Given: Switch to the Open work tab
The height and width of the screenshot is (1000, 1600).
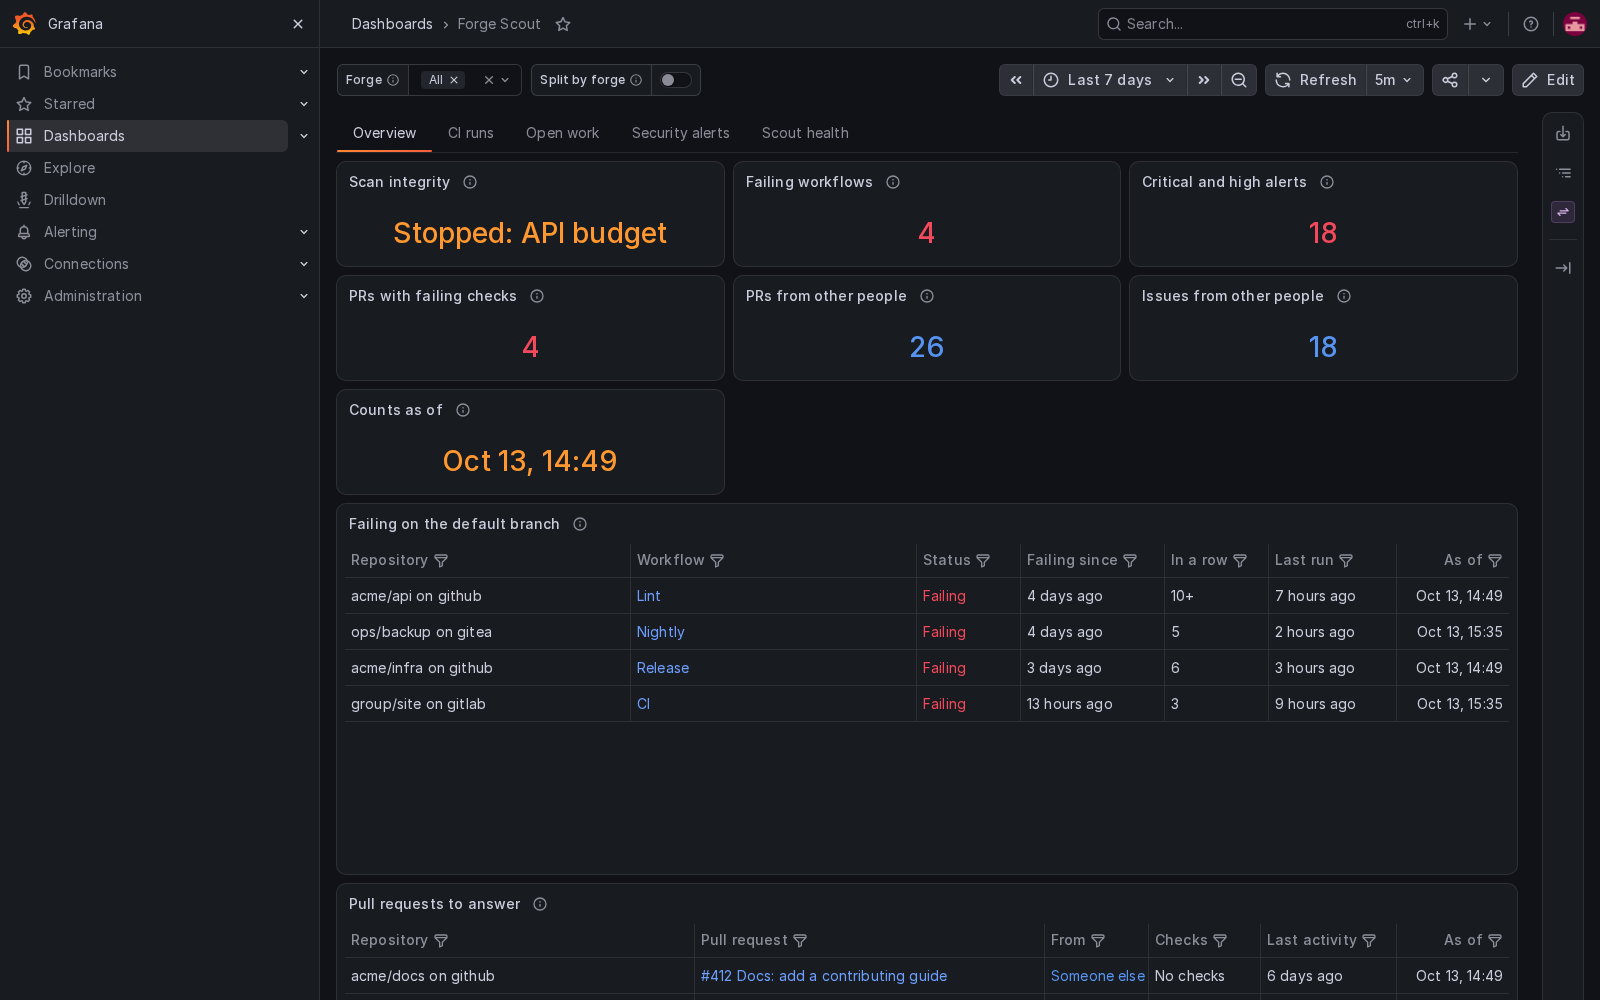Looking at the screenshot, I should click(563, 133).
